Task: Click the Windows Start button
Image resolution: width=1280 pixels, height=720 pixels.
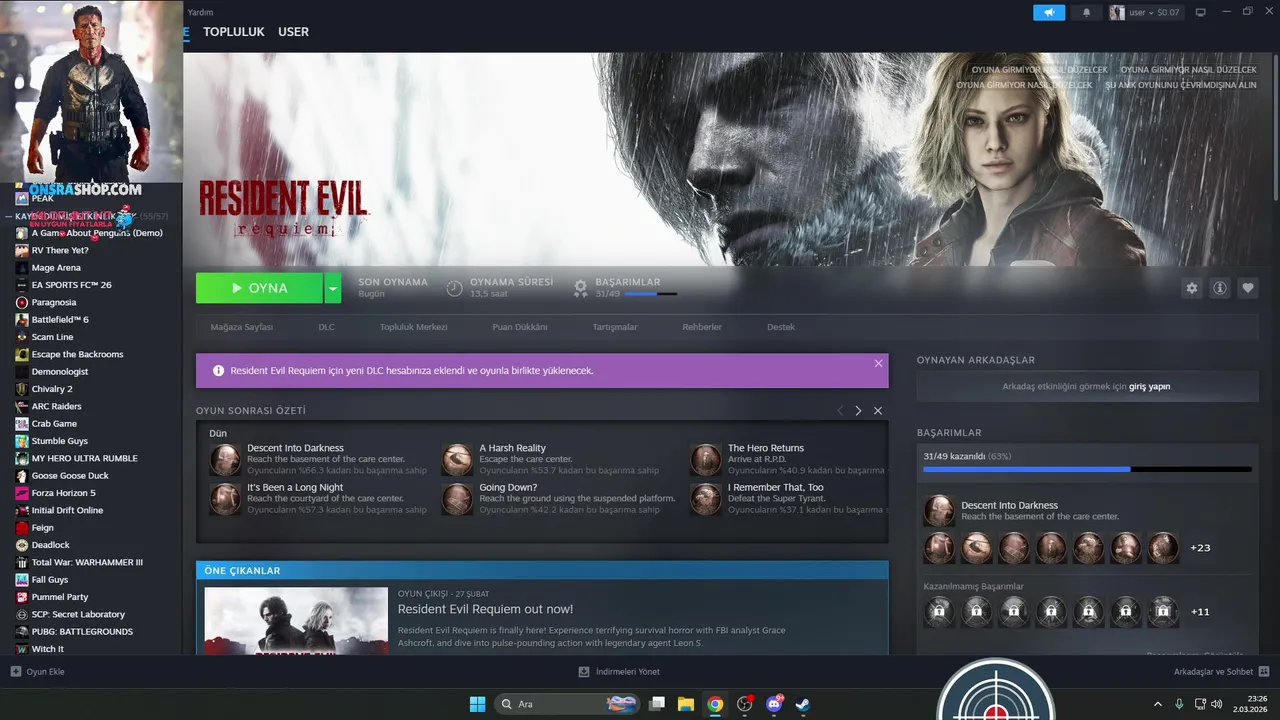Action: click(477, 704)
